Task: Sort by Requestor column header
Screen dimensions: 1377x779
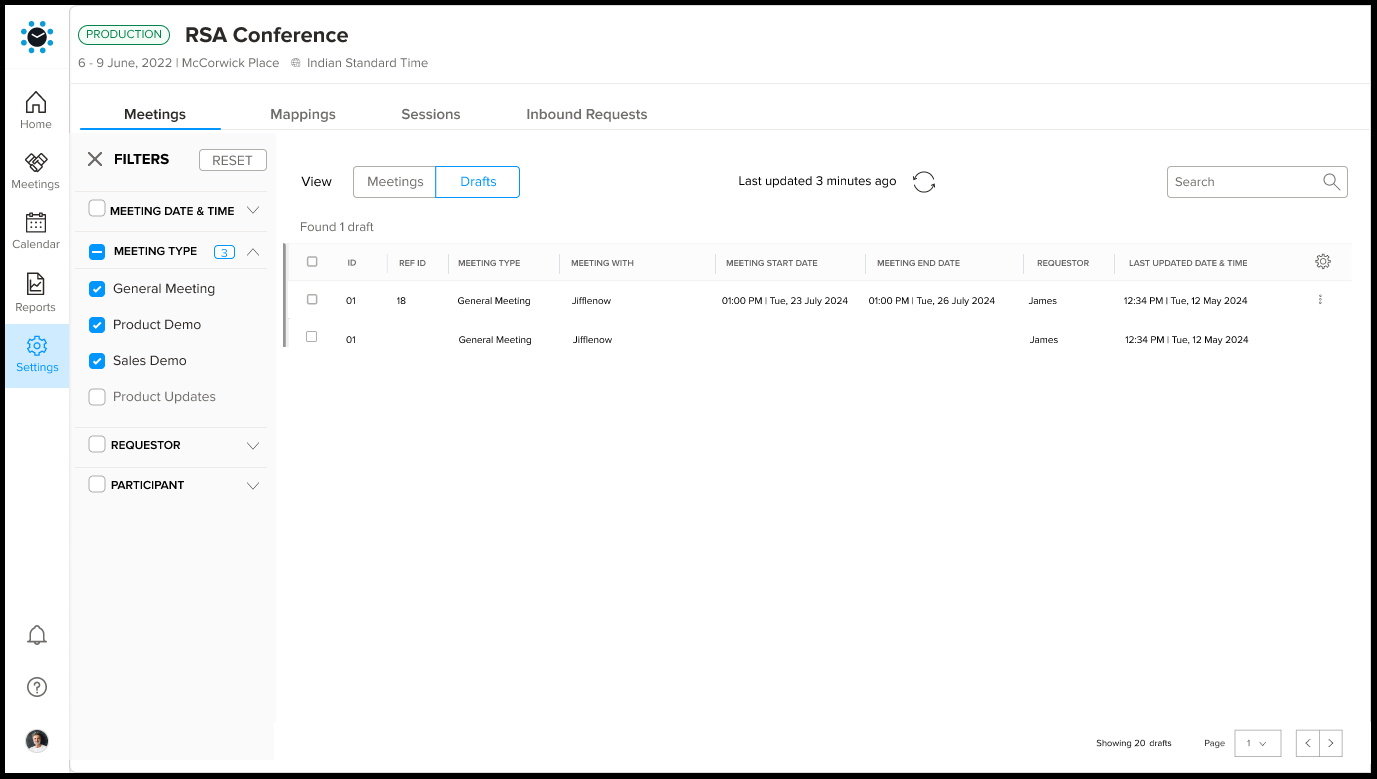Action: click(x=1063, y=263)
